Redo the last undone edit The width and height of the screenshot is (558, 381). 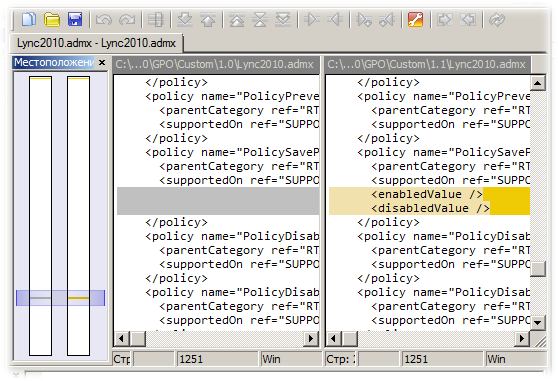pos(127,20)
